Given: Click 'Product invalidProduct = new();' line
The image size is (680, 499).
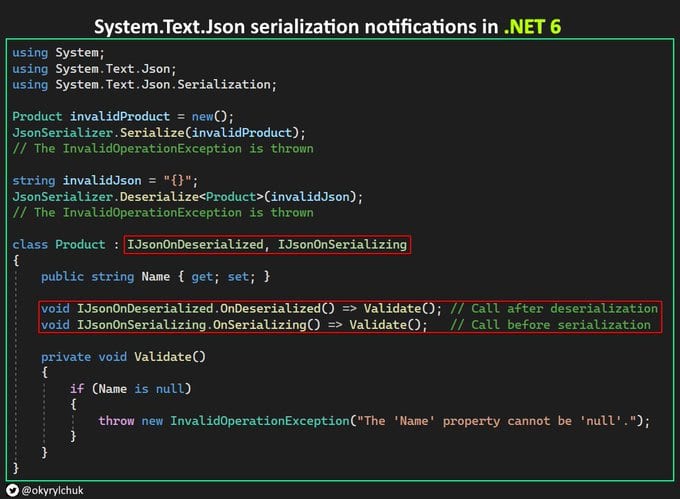Looking at the screenshot, I should tap(123, 116).
